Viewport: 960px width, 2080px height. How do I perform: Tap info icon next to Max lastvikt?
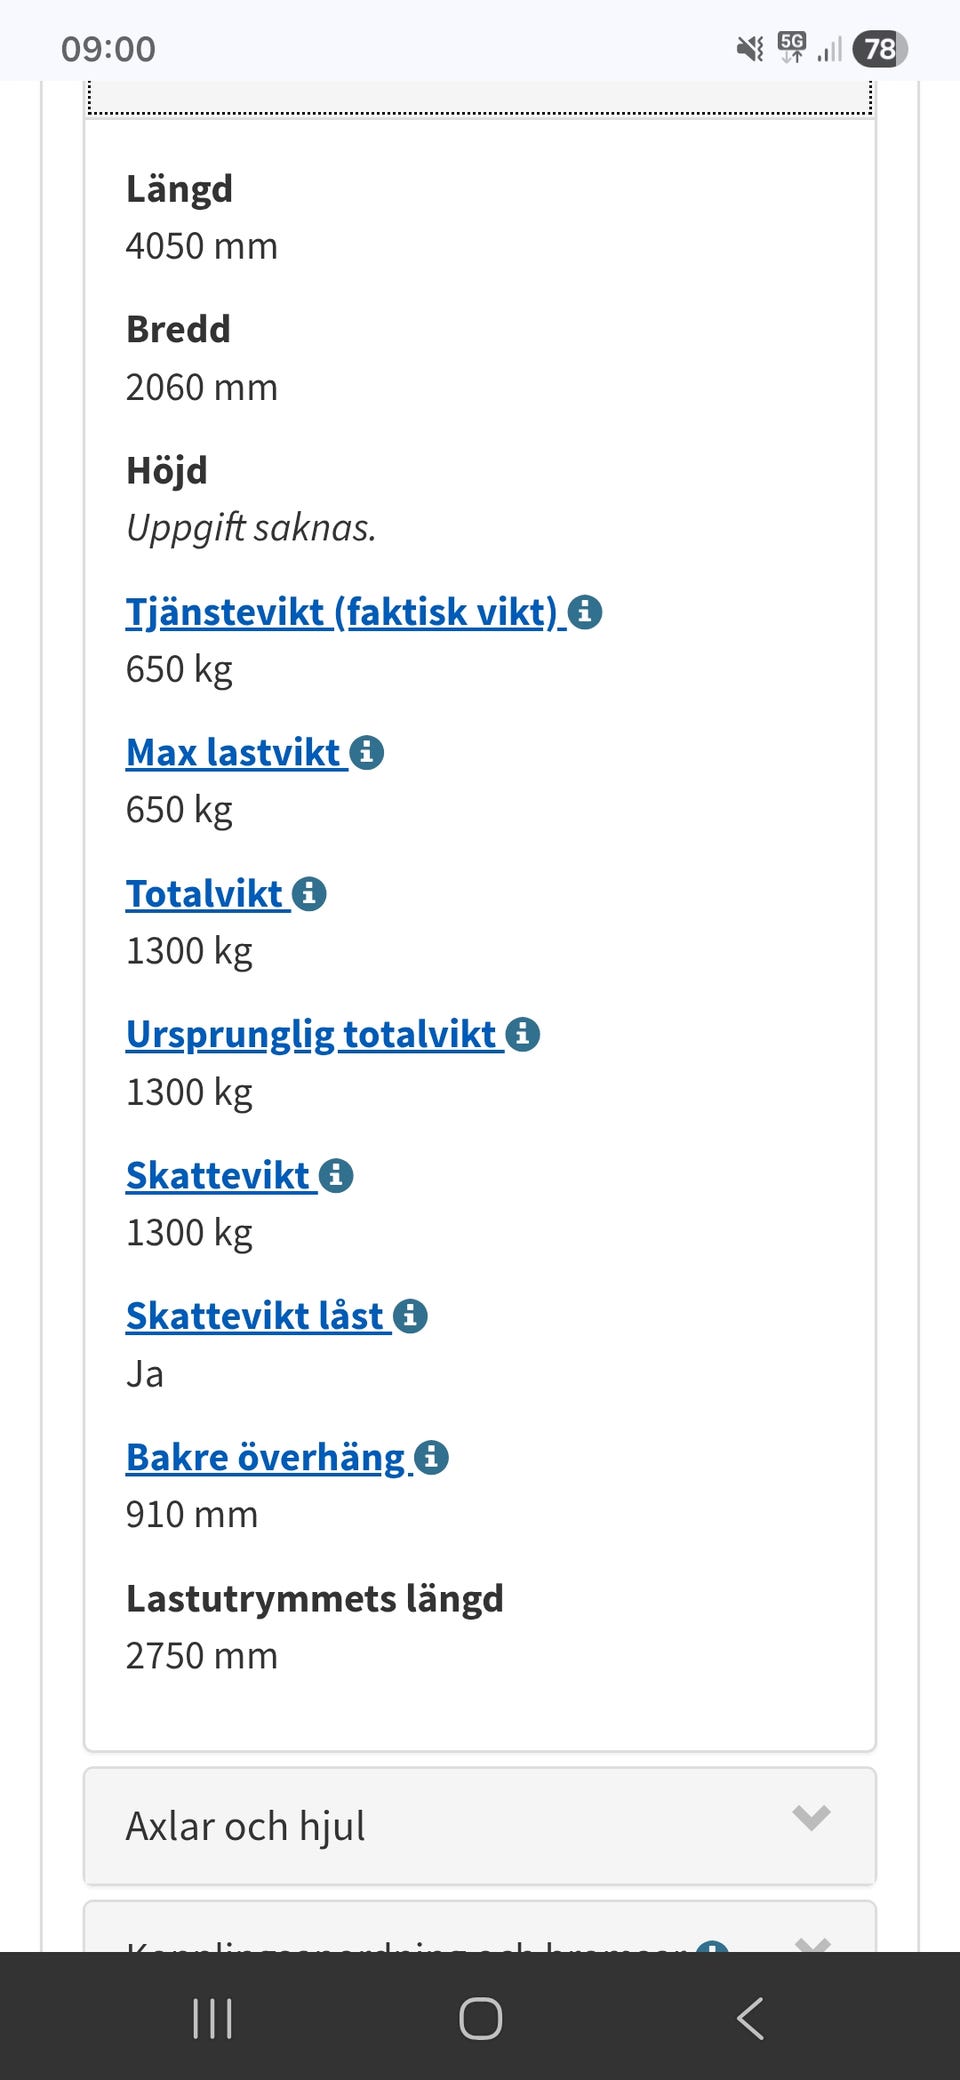(367, 752)
